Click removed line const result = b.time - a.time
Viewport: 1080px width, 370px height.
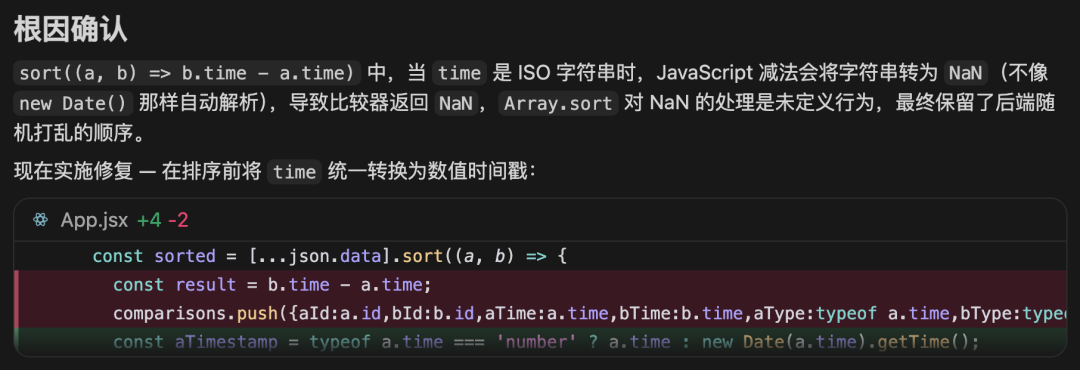540,285
